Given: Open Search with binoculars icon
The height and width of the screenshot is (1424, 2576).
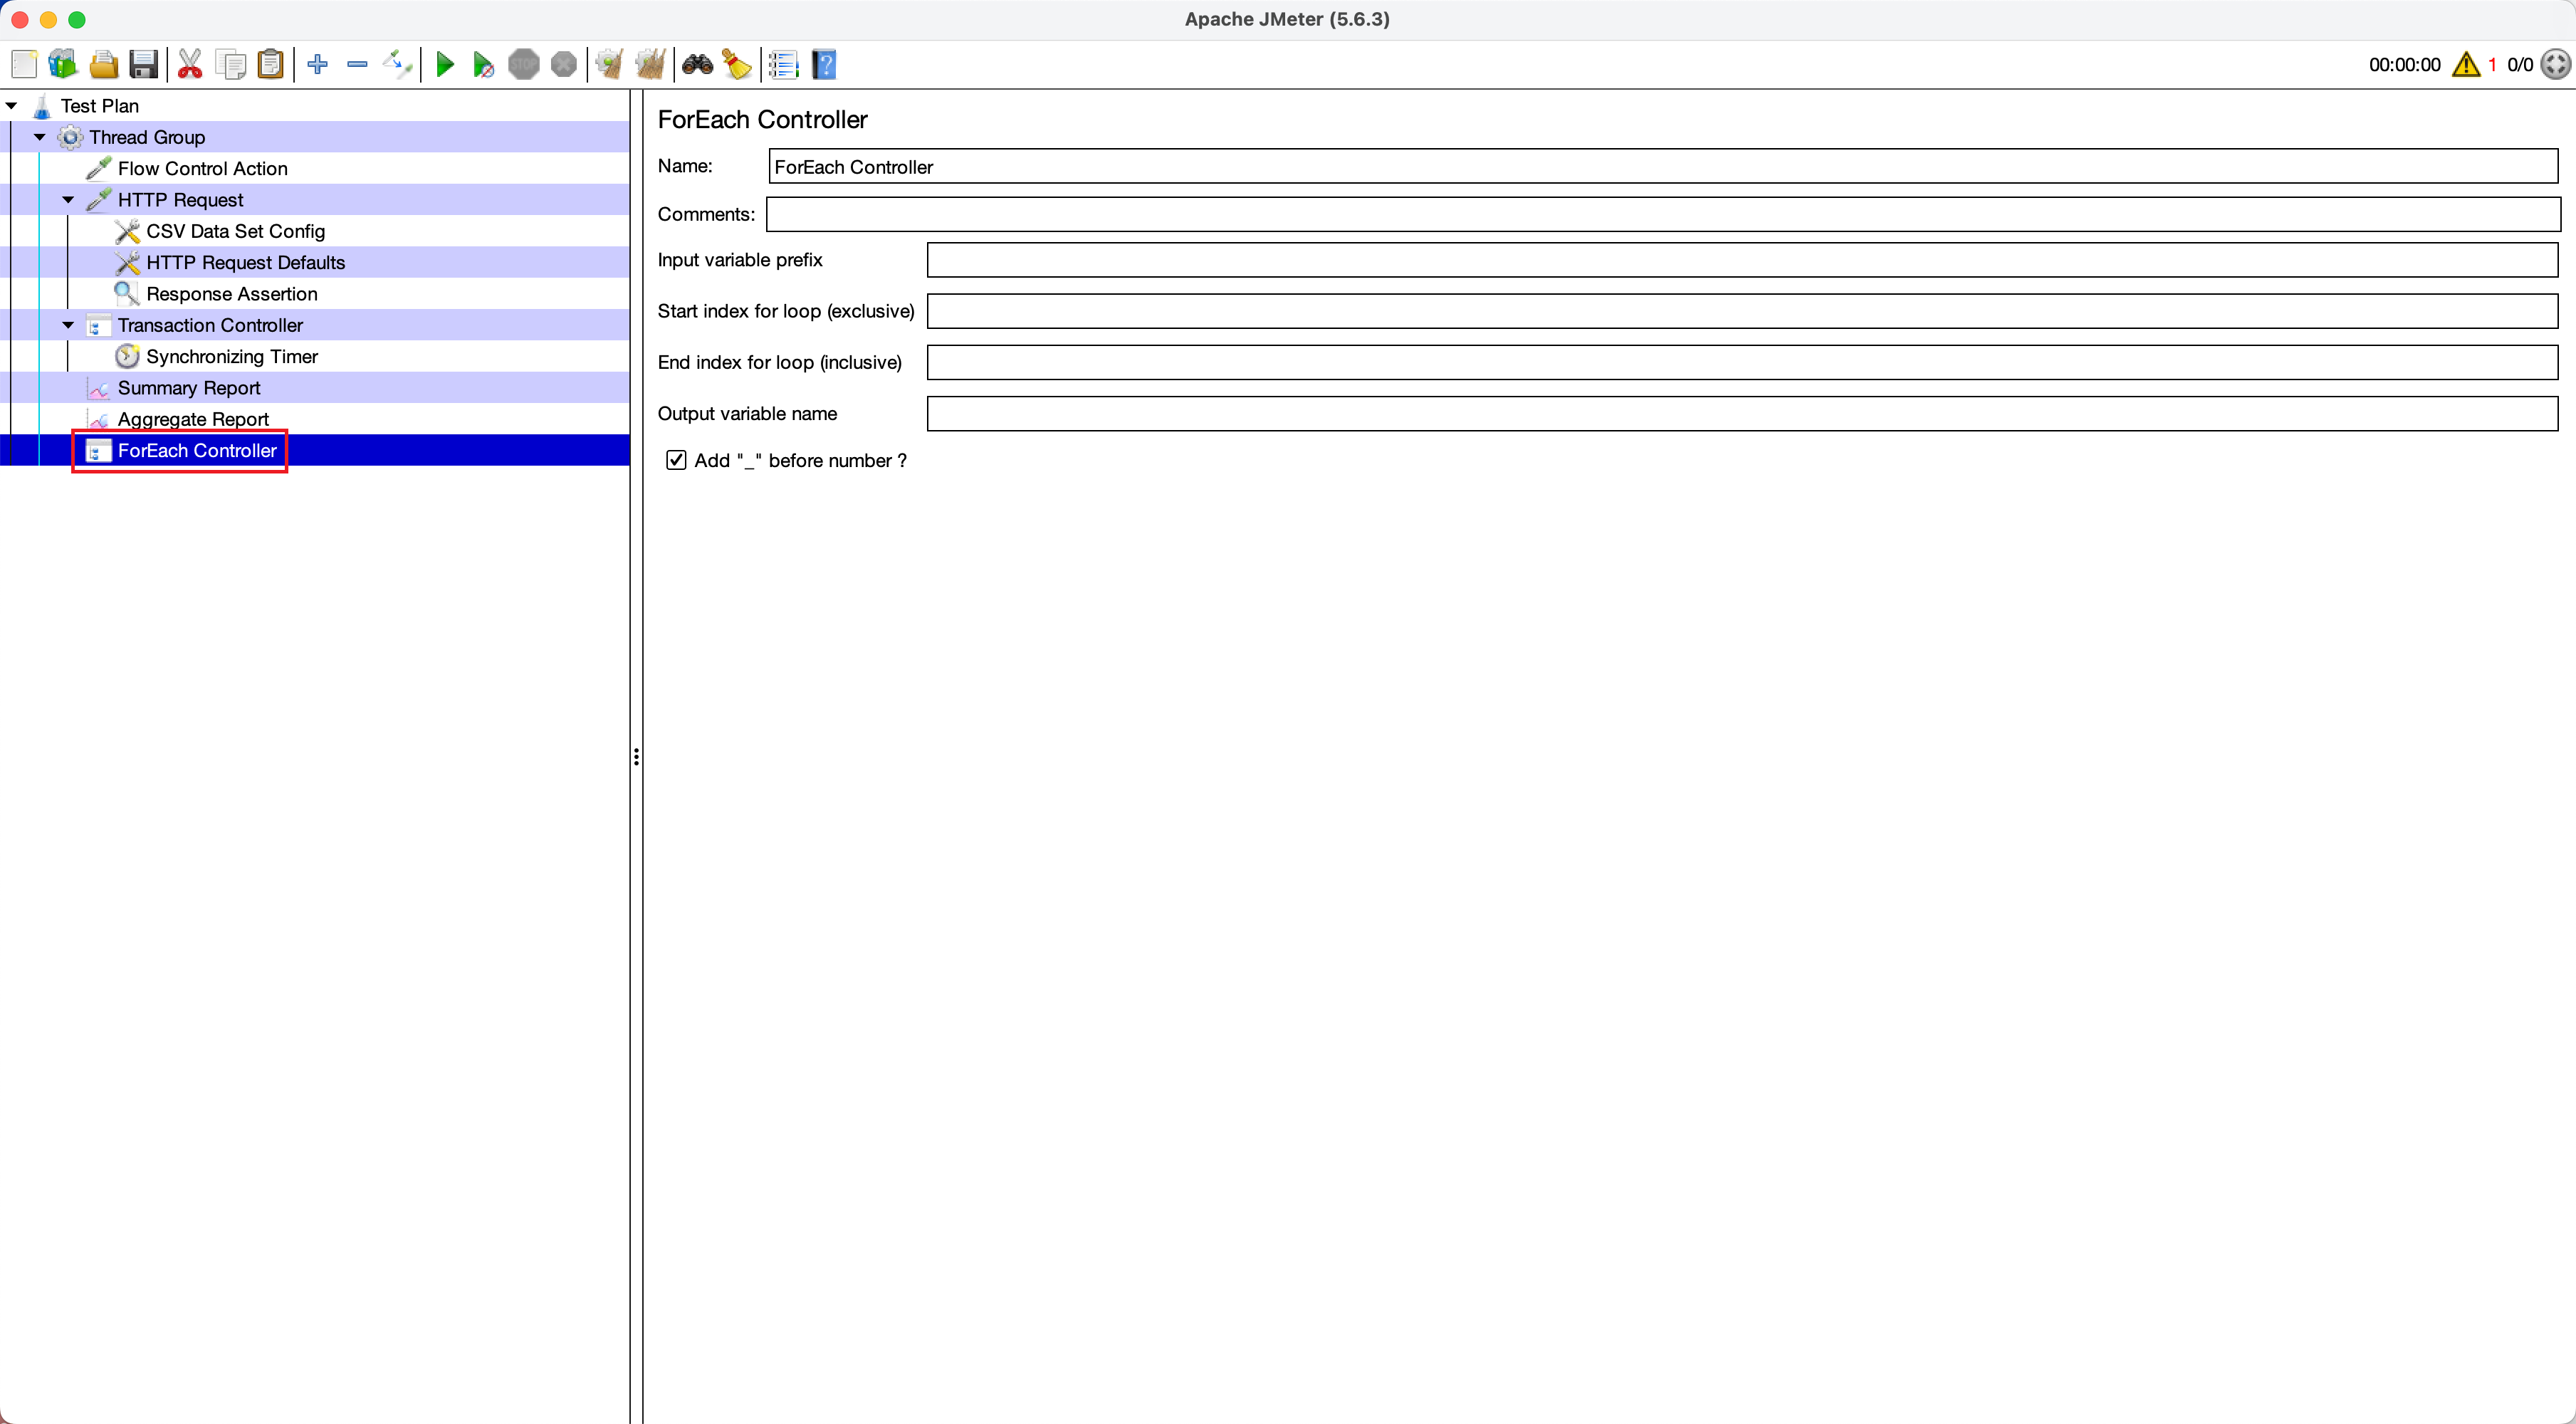Looking at the screenshot, I should 697,65.
